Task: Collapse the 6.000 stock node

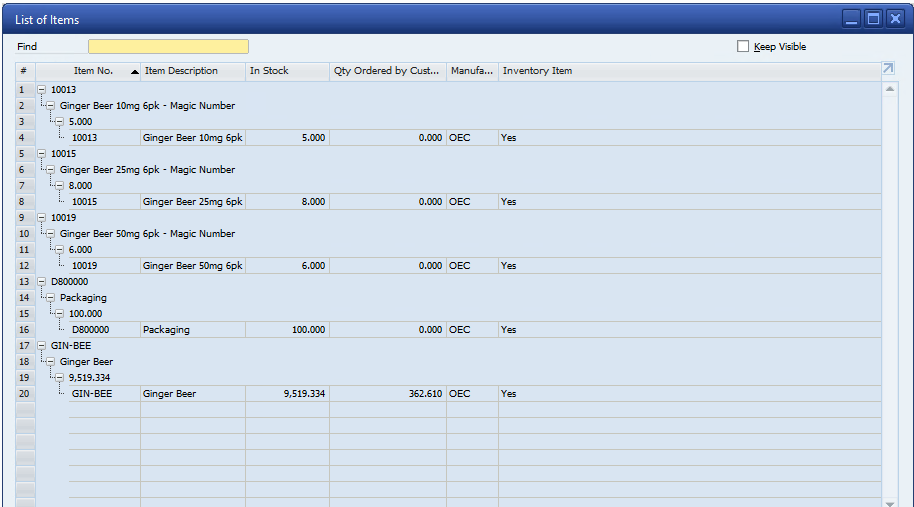Action: pos(59,250)
